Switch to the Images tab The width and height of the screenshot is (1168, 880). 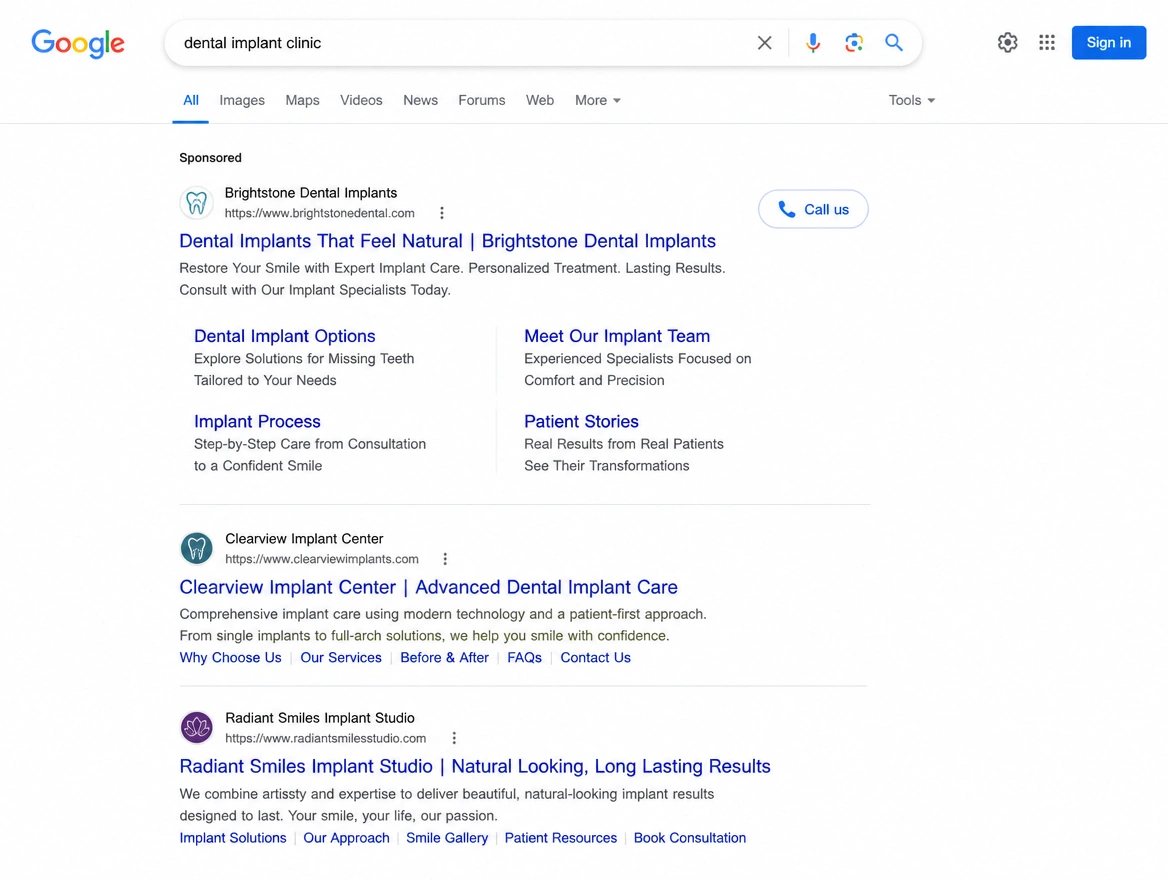point(242,100)
